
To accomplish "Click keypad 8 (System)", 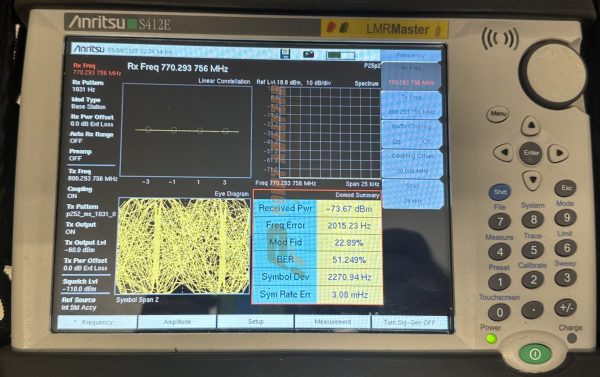I will tap(533, 219).
